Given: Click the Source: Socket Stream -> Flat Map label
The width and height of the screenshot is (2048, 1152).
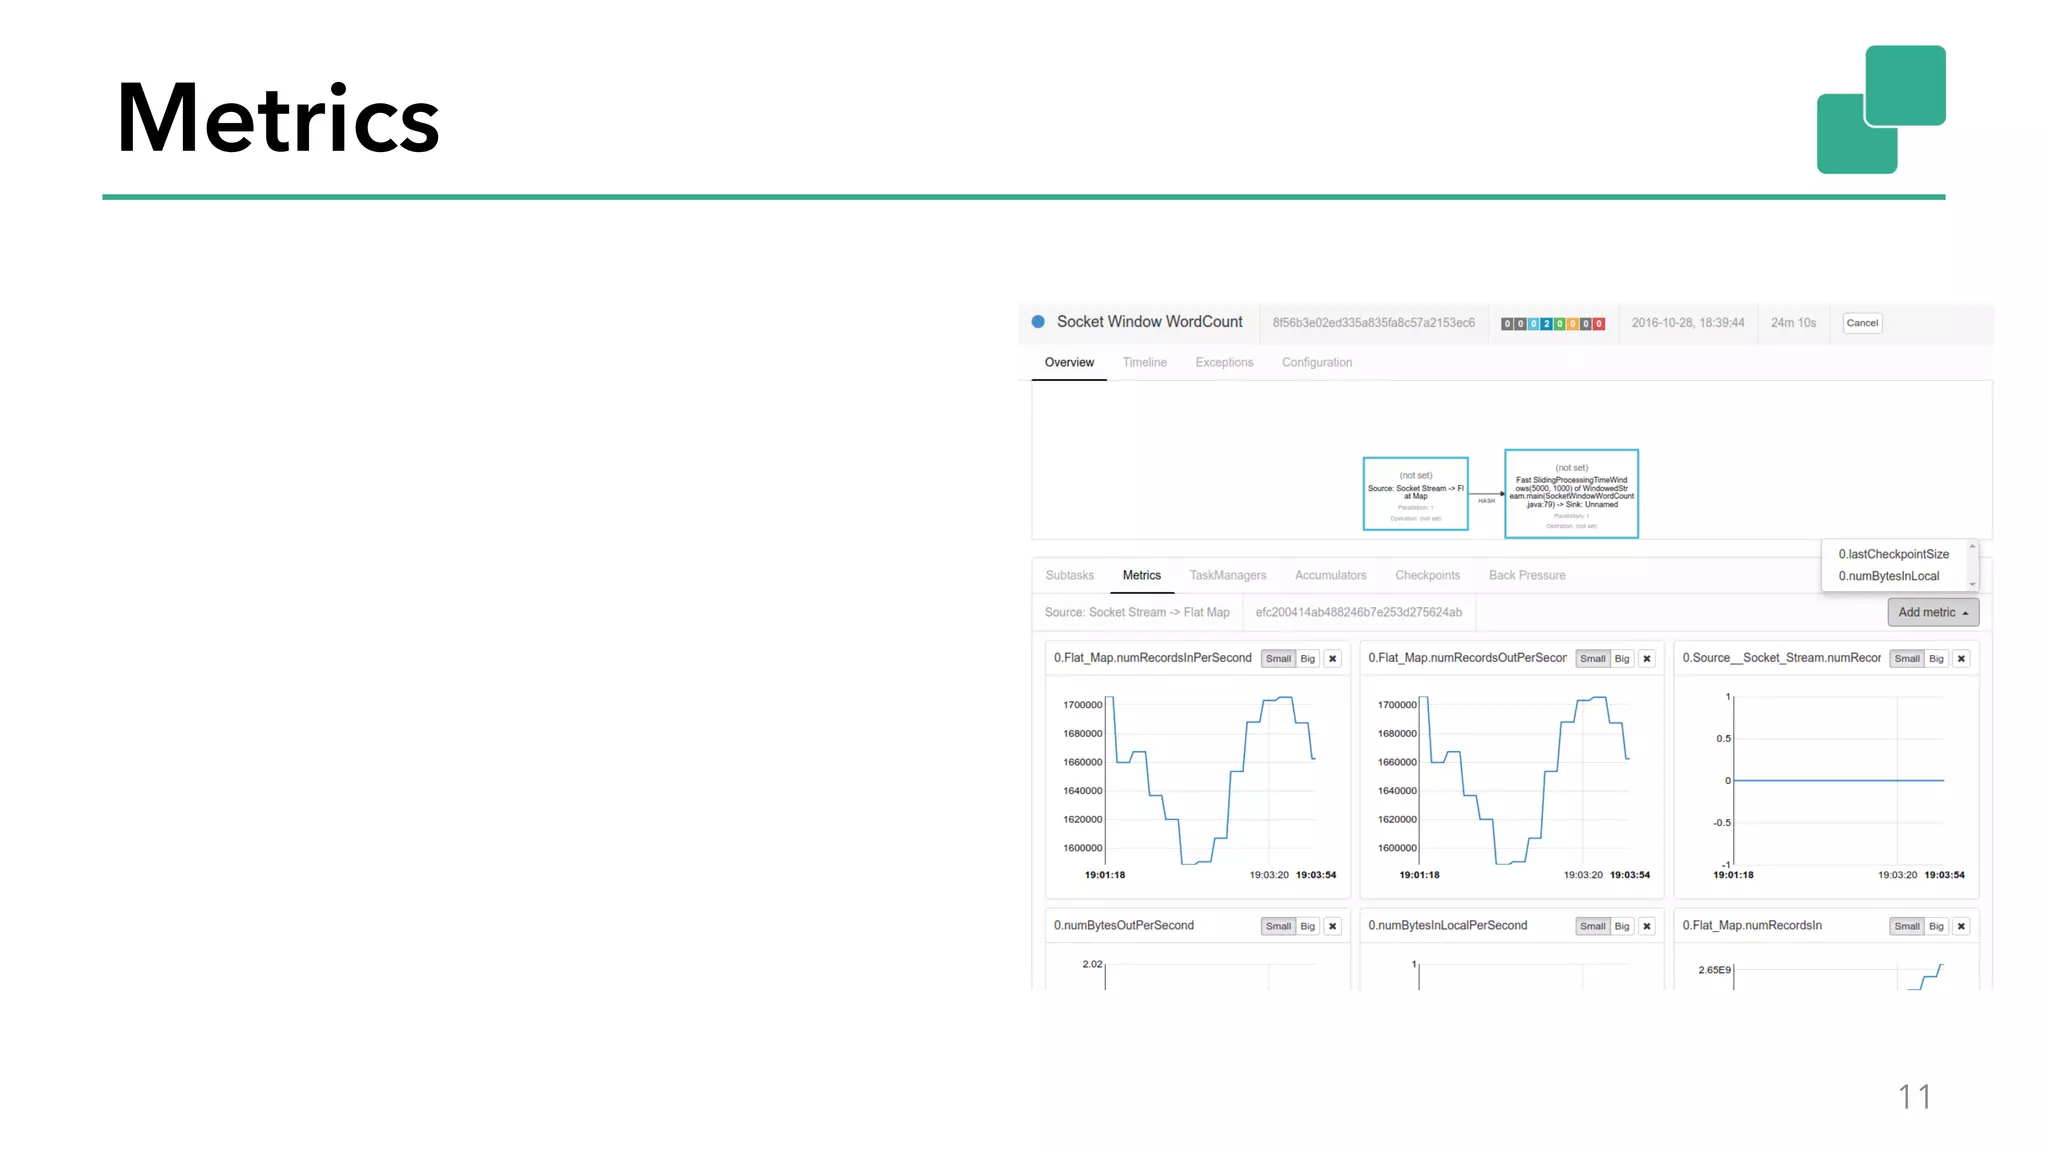Looking at the screenshot, I should [x=1137, y=613].
